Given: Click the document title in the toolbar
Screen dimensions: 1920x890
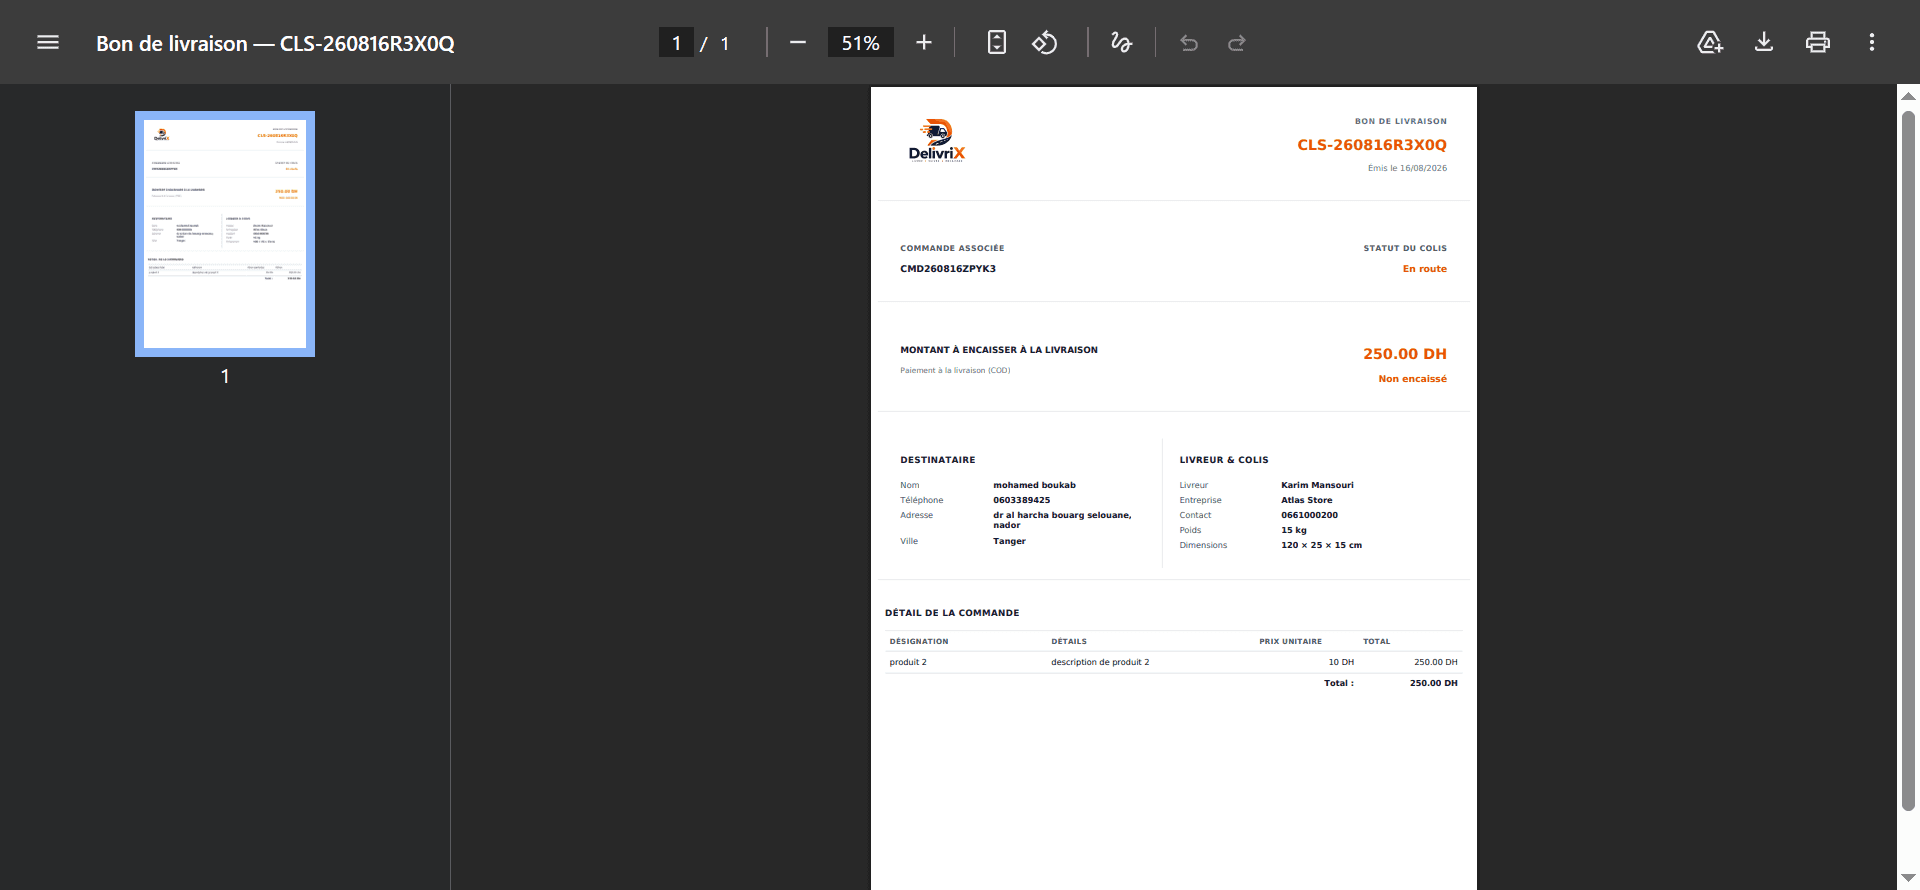Looking at the screenshot, I should click(275, 43).
